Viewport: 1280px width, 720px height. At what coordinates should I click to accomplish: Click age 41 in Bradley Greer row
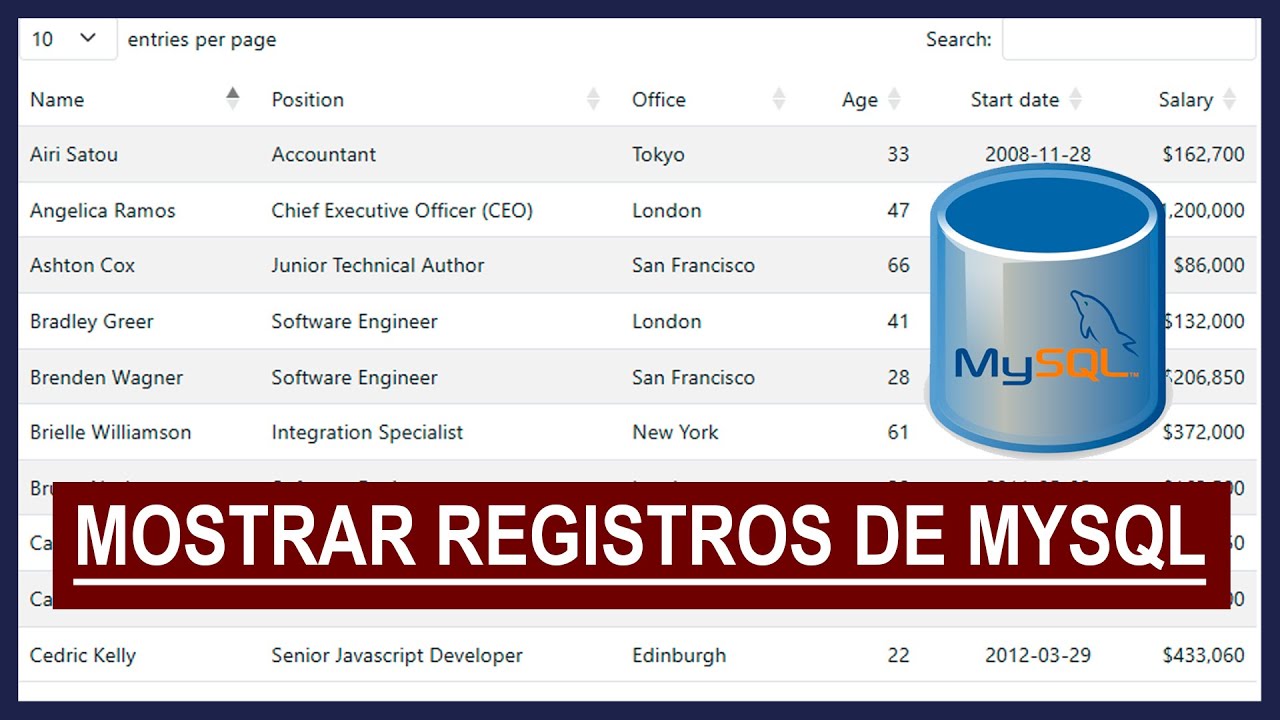(898, 321)
